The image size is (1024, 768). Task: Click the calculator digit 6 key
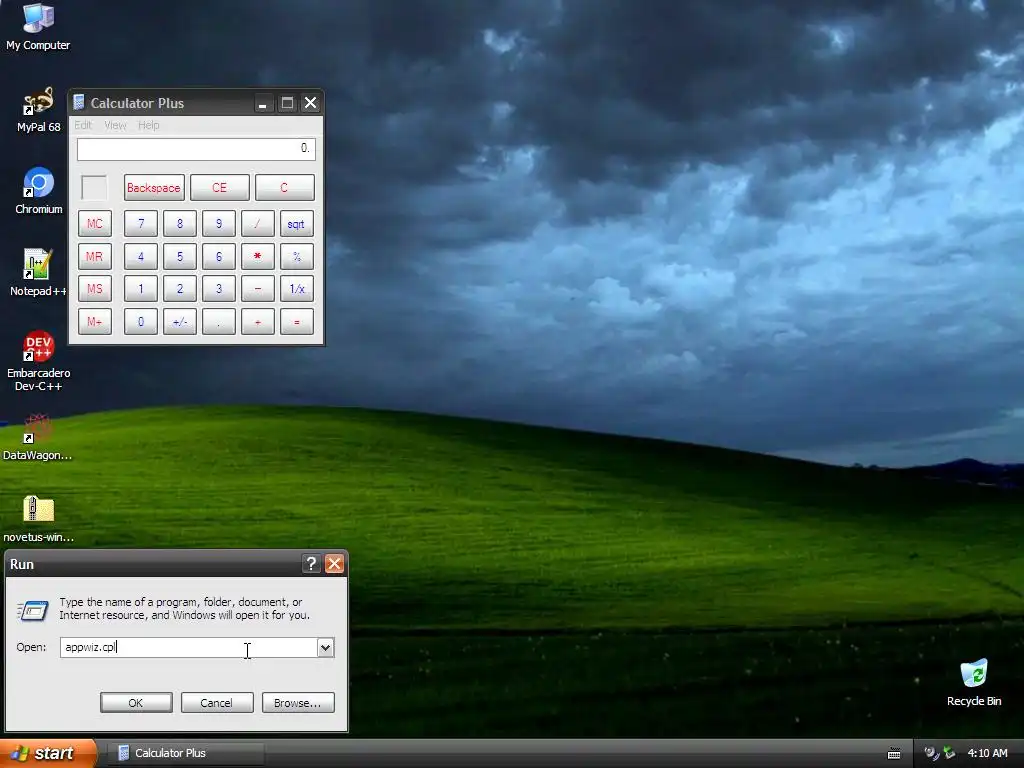point(219,256)
